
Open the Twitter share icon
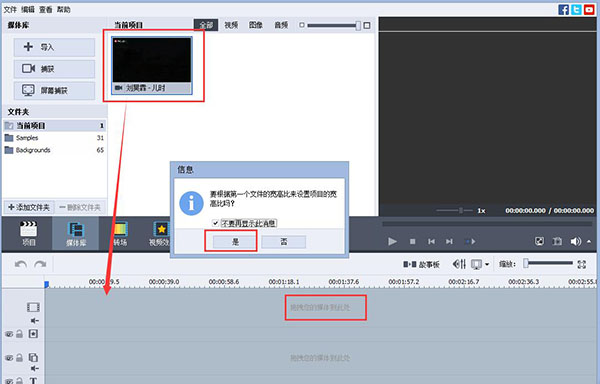[x=576, y=10]
